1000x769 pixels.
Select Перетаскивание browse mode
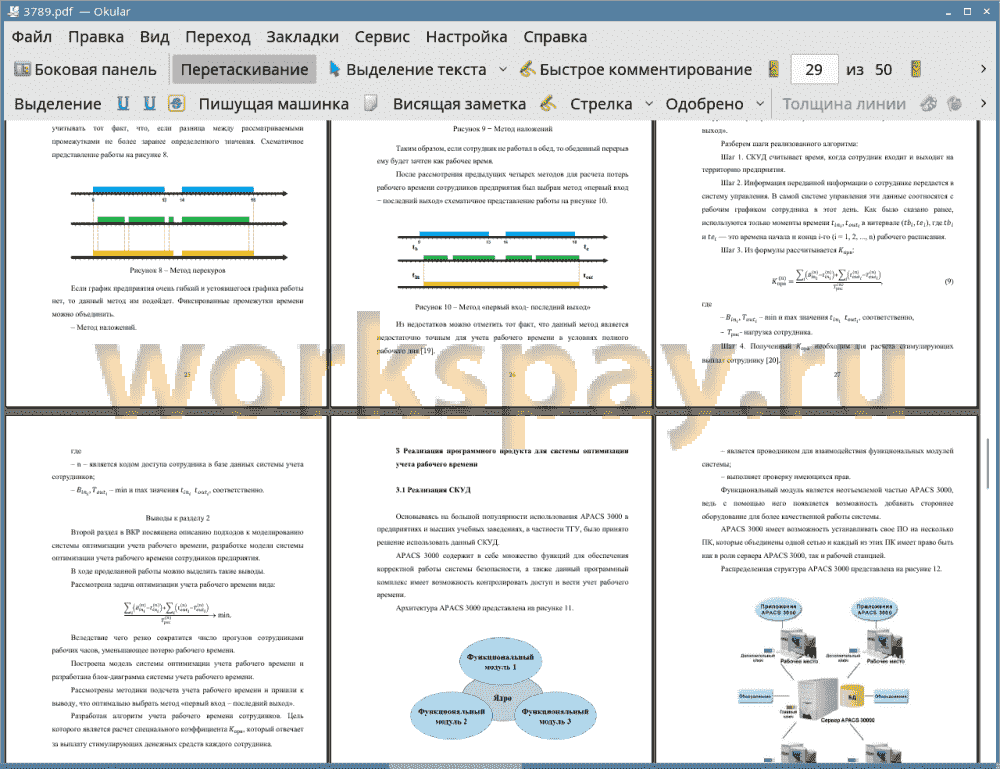point(244,70)
